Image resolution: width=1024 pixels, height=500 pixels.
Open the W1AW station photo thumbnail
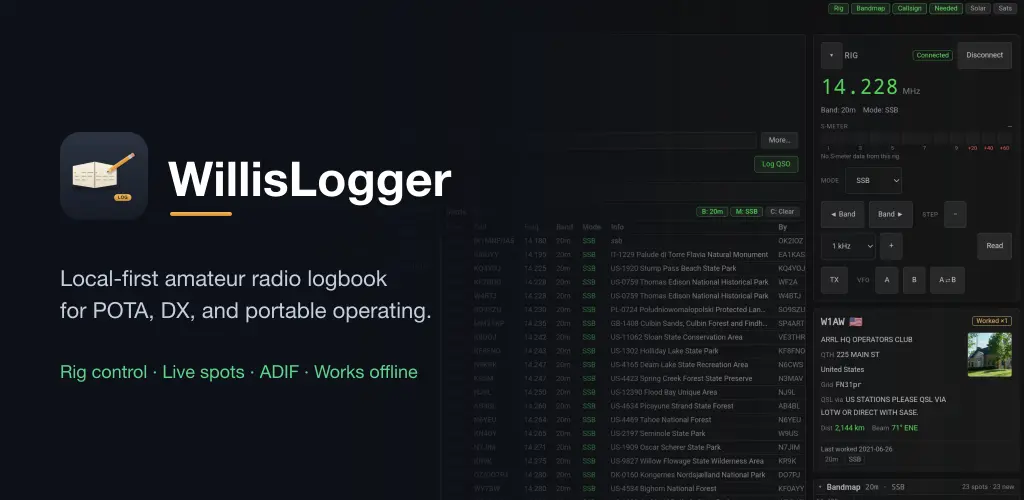click(x=989, y=355)
